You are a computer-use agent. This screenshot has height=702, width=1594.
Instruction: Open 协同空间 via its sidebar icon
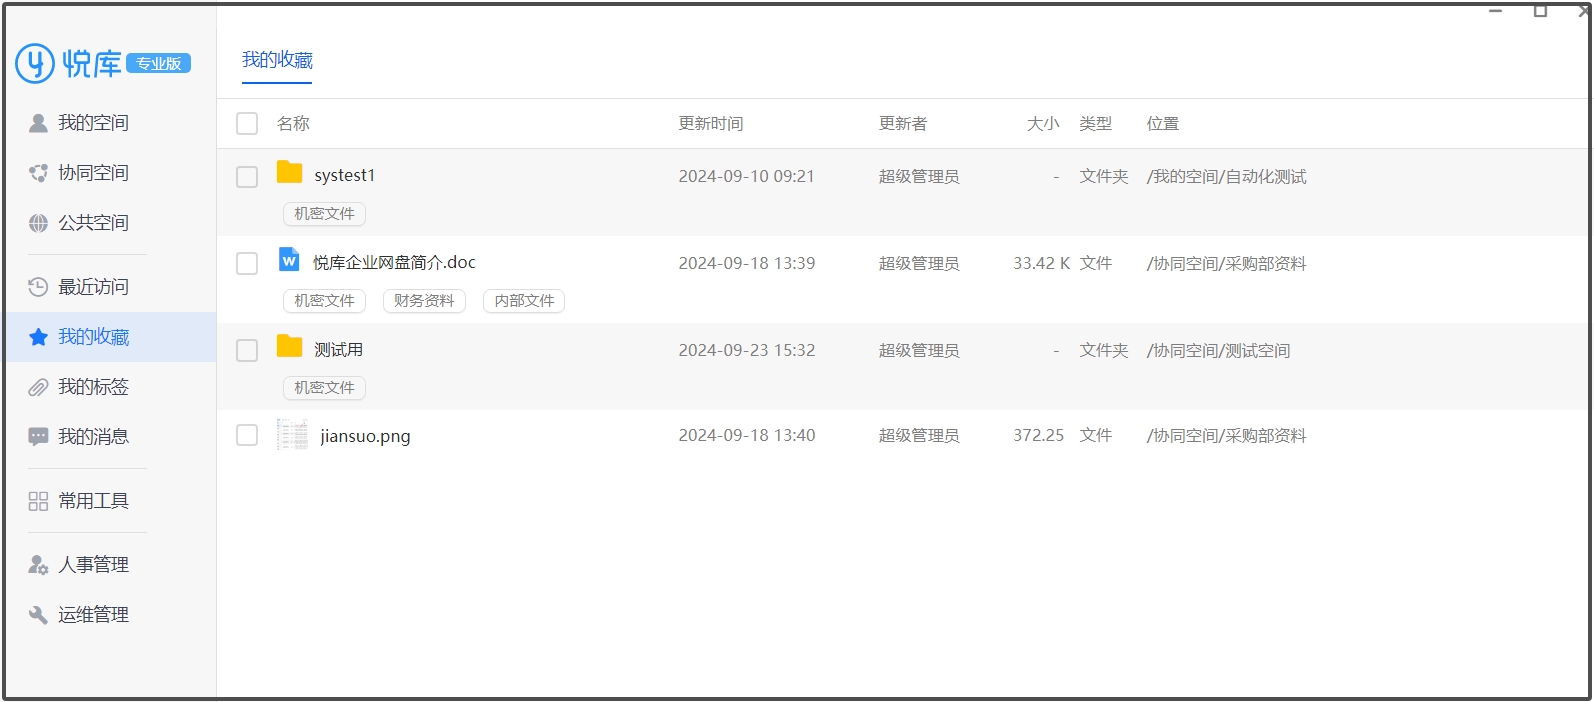(38, 173)
